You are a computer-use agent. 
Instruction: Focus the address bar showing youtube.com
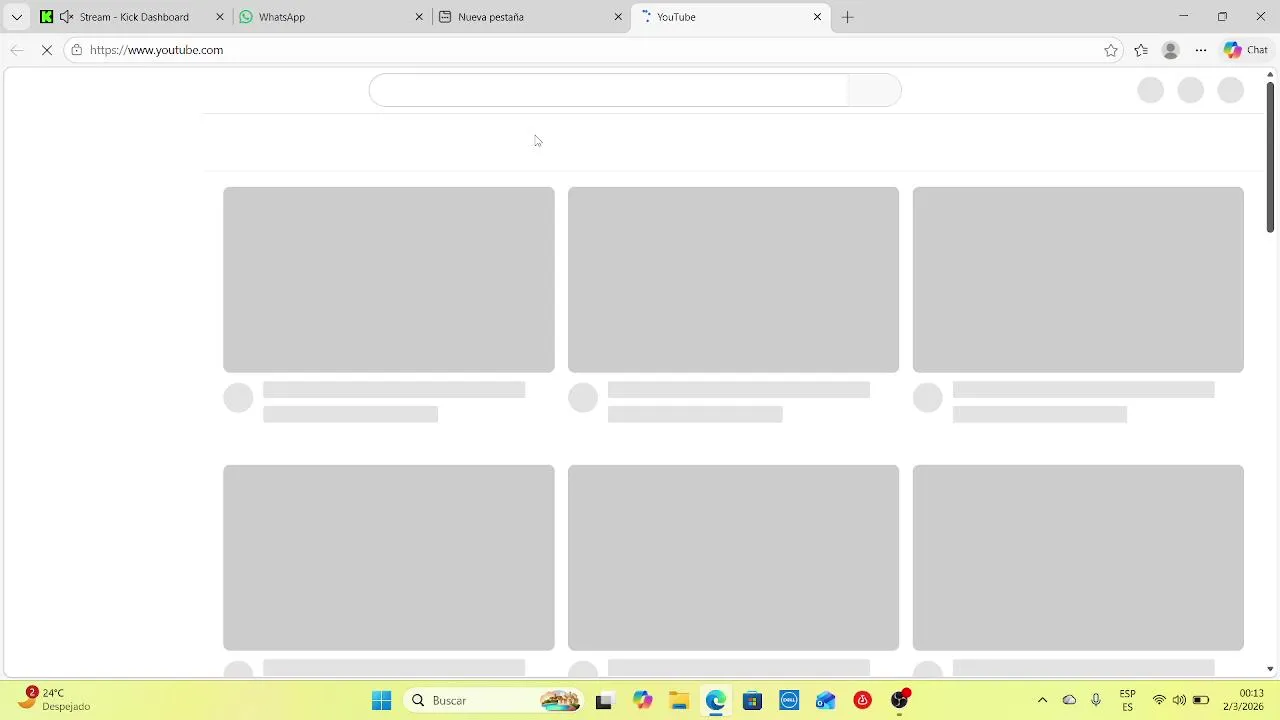(x=594, y=50)
